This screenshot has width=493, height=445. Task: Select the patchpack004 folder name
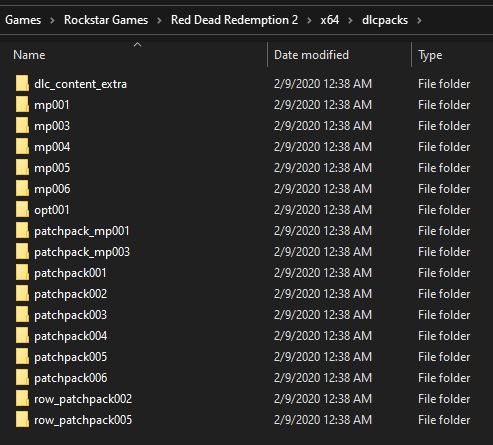tap(71, 336)
